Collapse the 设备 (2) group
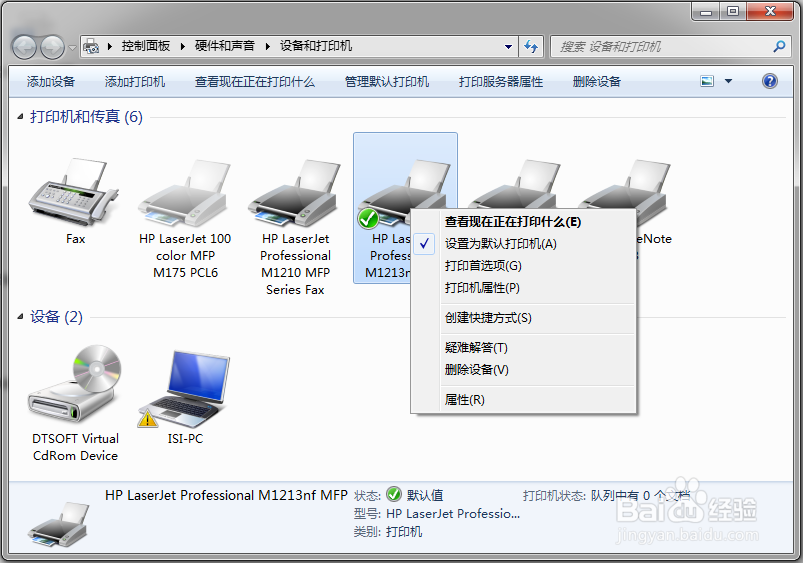Viewport: 803px width, 563px height. coord(20,317)
